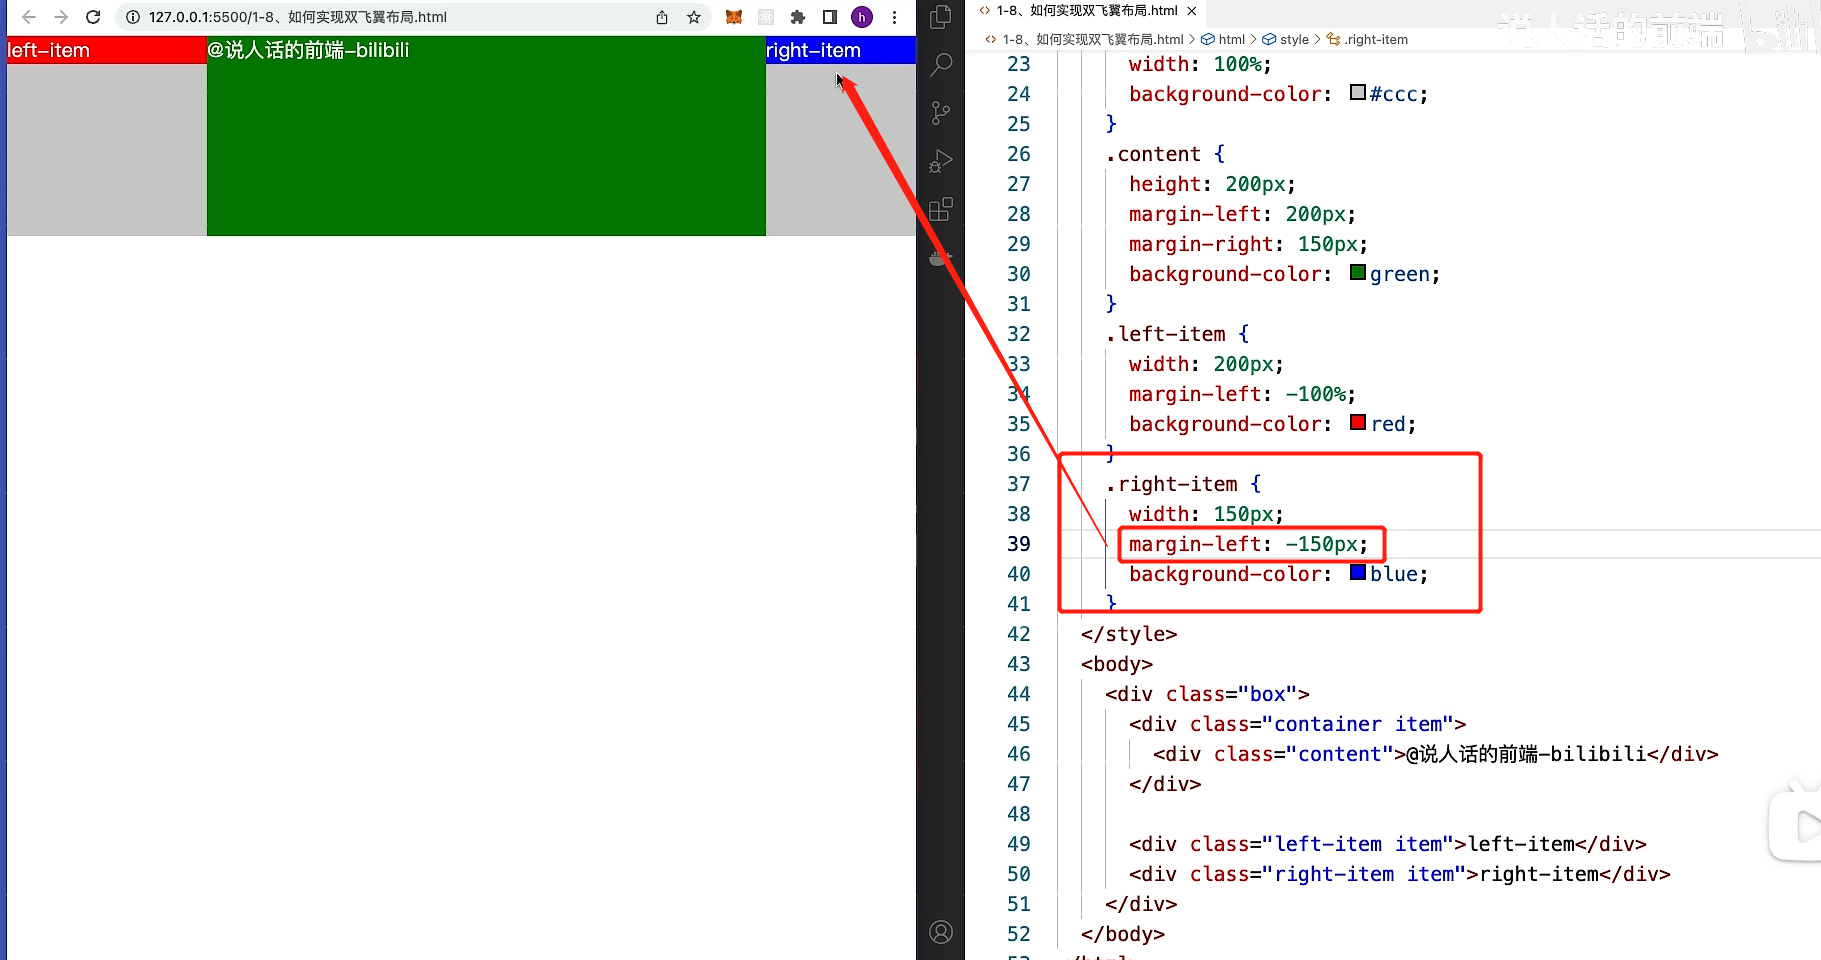Open Chrome three-dot menu
This screenshot has width=1821, height=960.
(894, 17)
